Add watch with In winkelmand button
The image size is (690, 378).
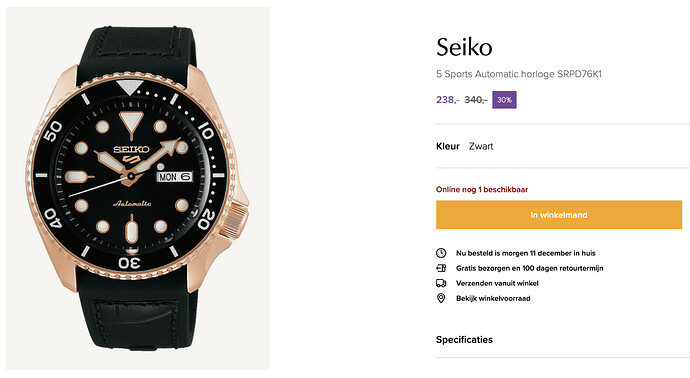[559, 215]
